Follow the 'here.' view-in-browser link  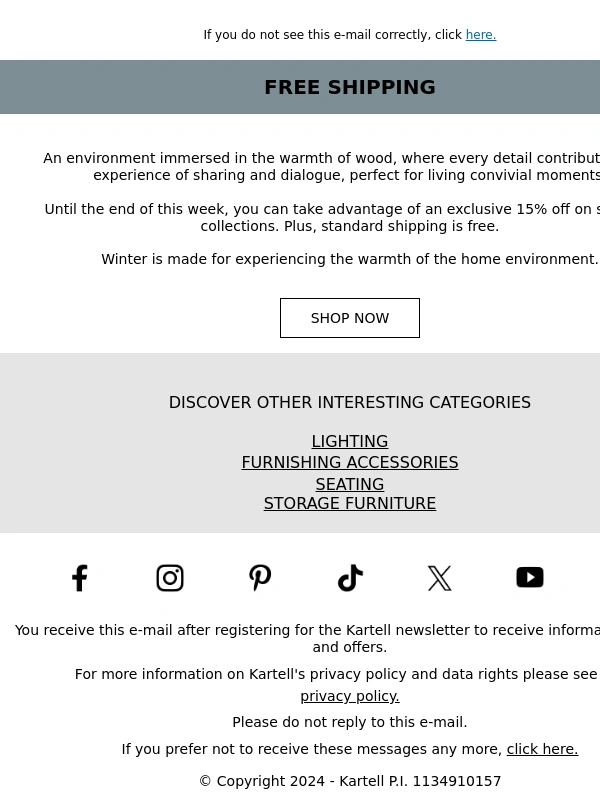tap(481, 35)
